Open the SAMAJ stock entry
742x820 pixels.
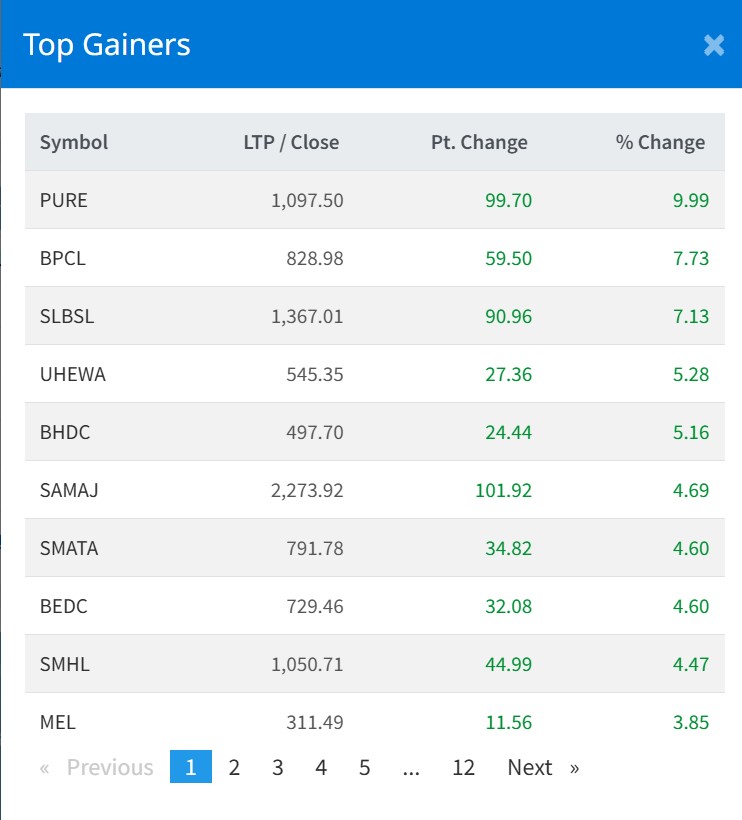pyautogui.click(x=69, y=490)
